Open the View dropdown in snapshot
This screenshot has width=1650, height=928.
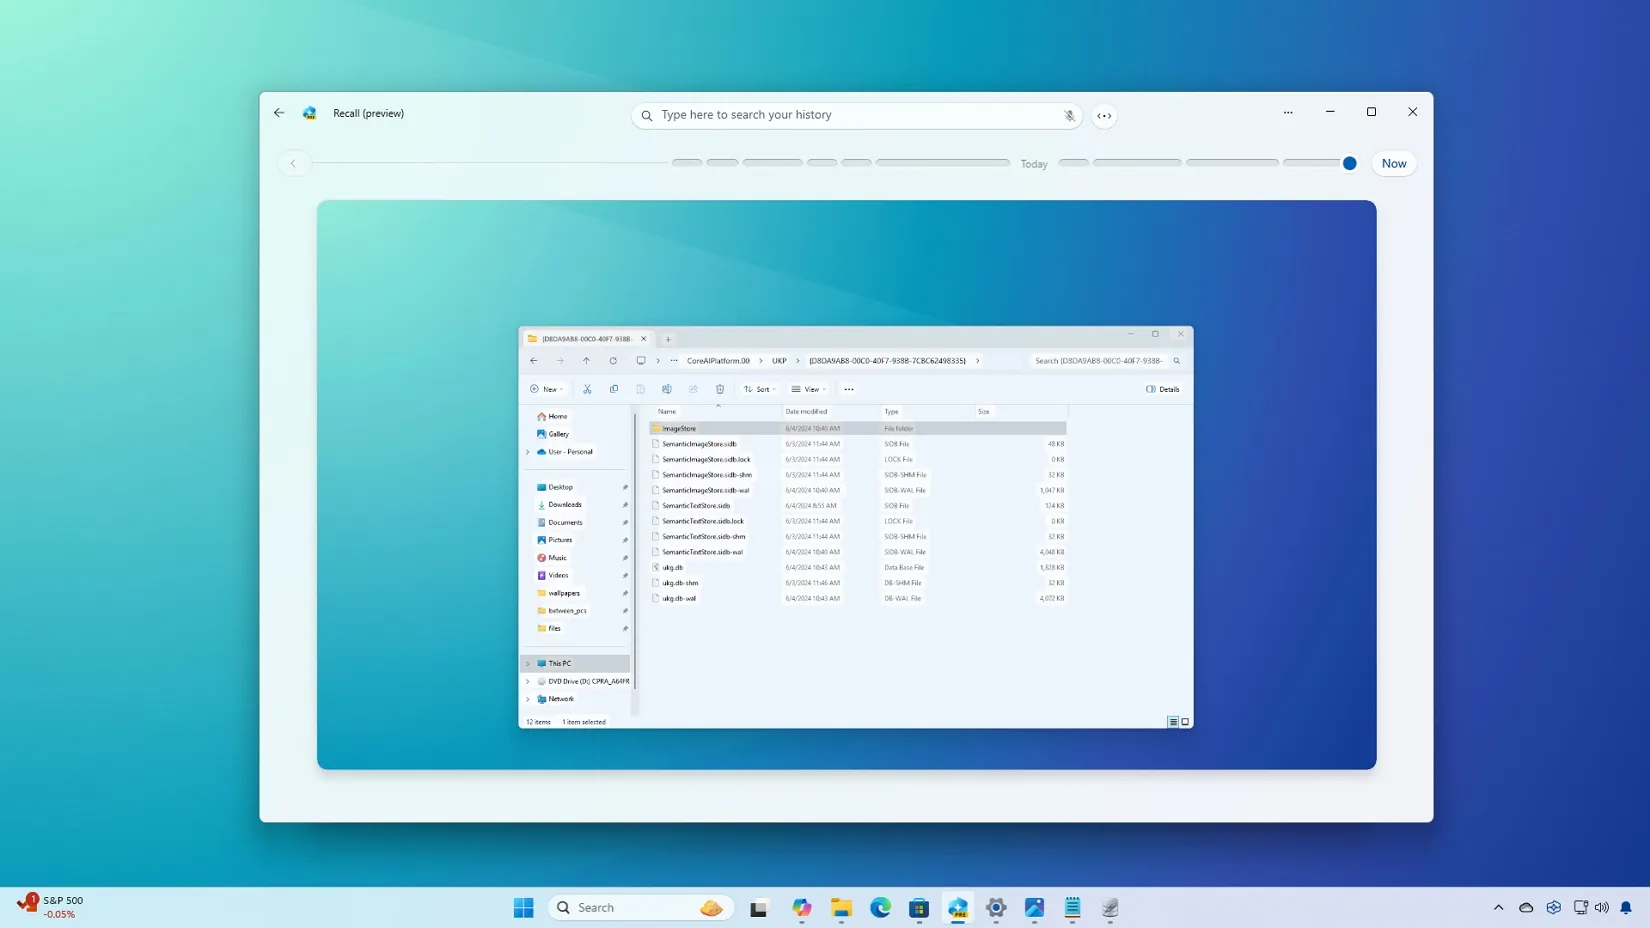pos(809,389)
